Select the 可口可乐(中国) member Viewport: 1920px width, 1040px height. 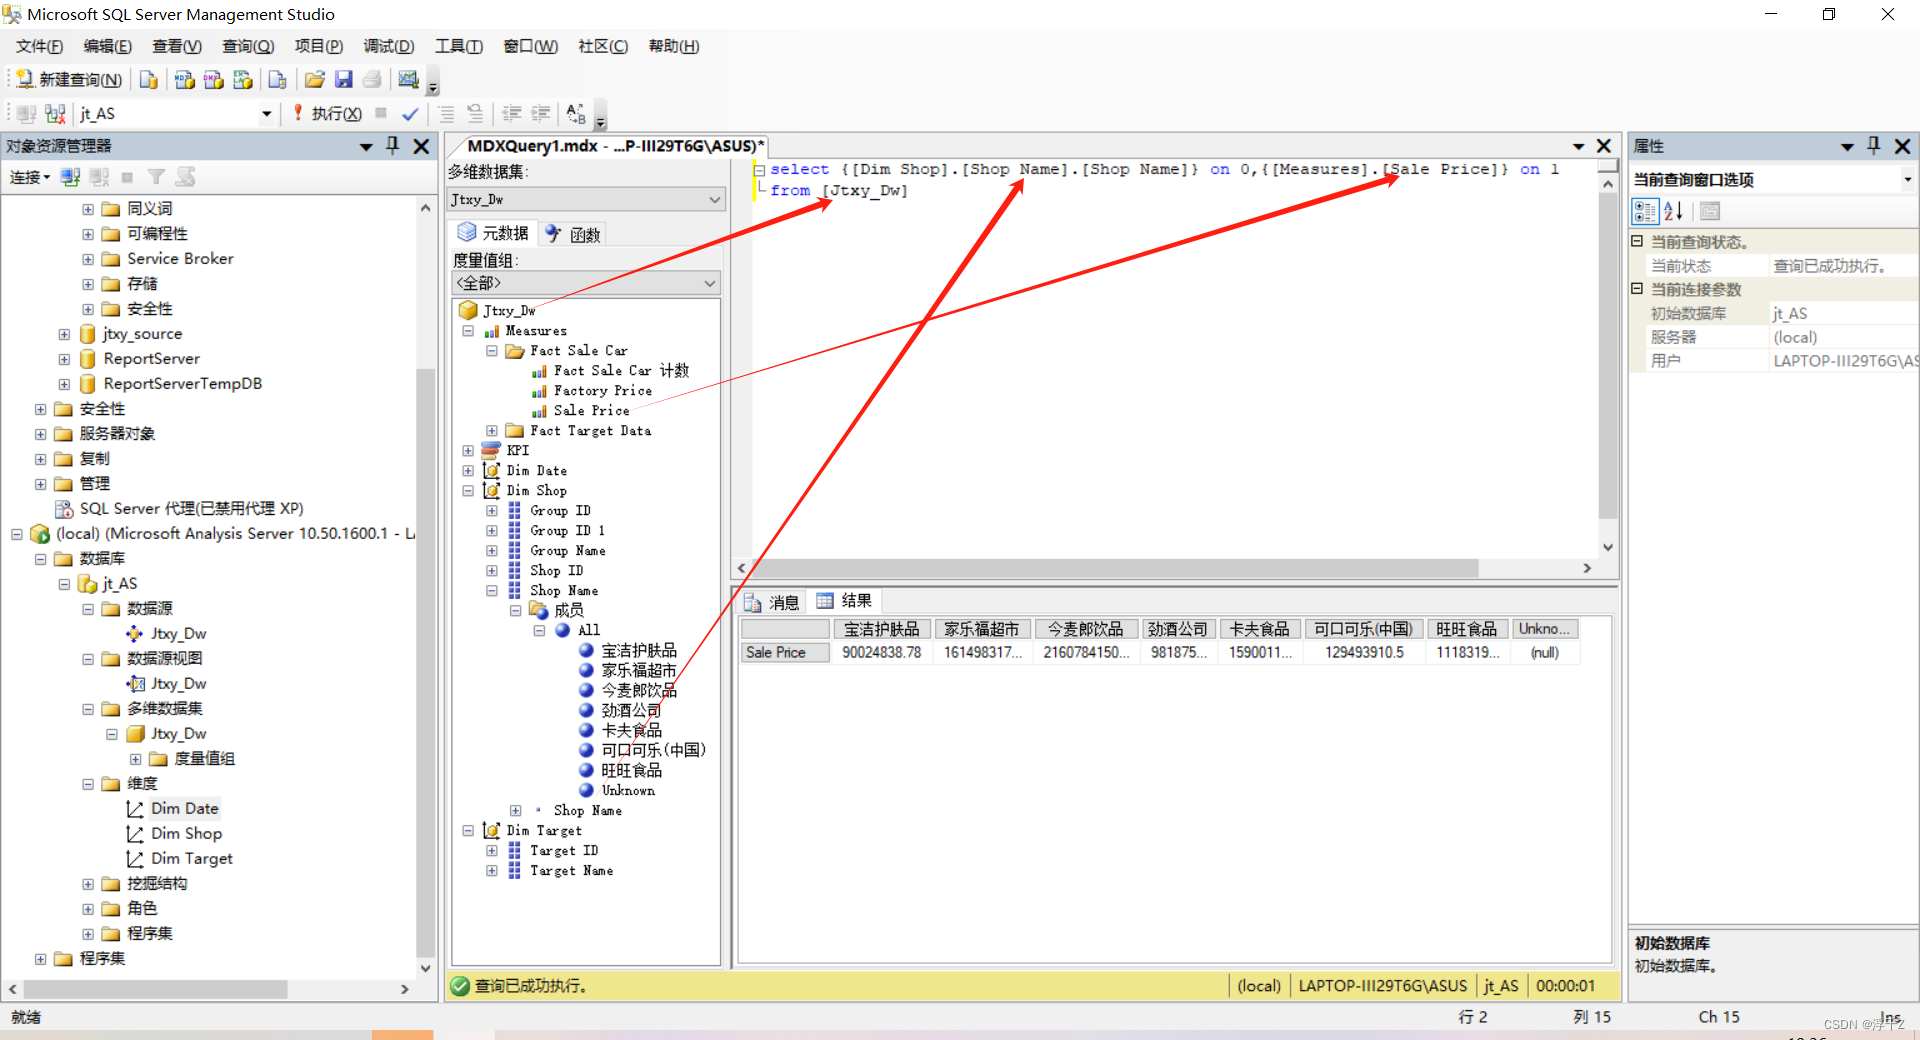tap(653, 751)
